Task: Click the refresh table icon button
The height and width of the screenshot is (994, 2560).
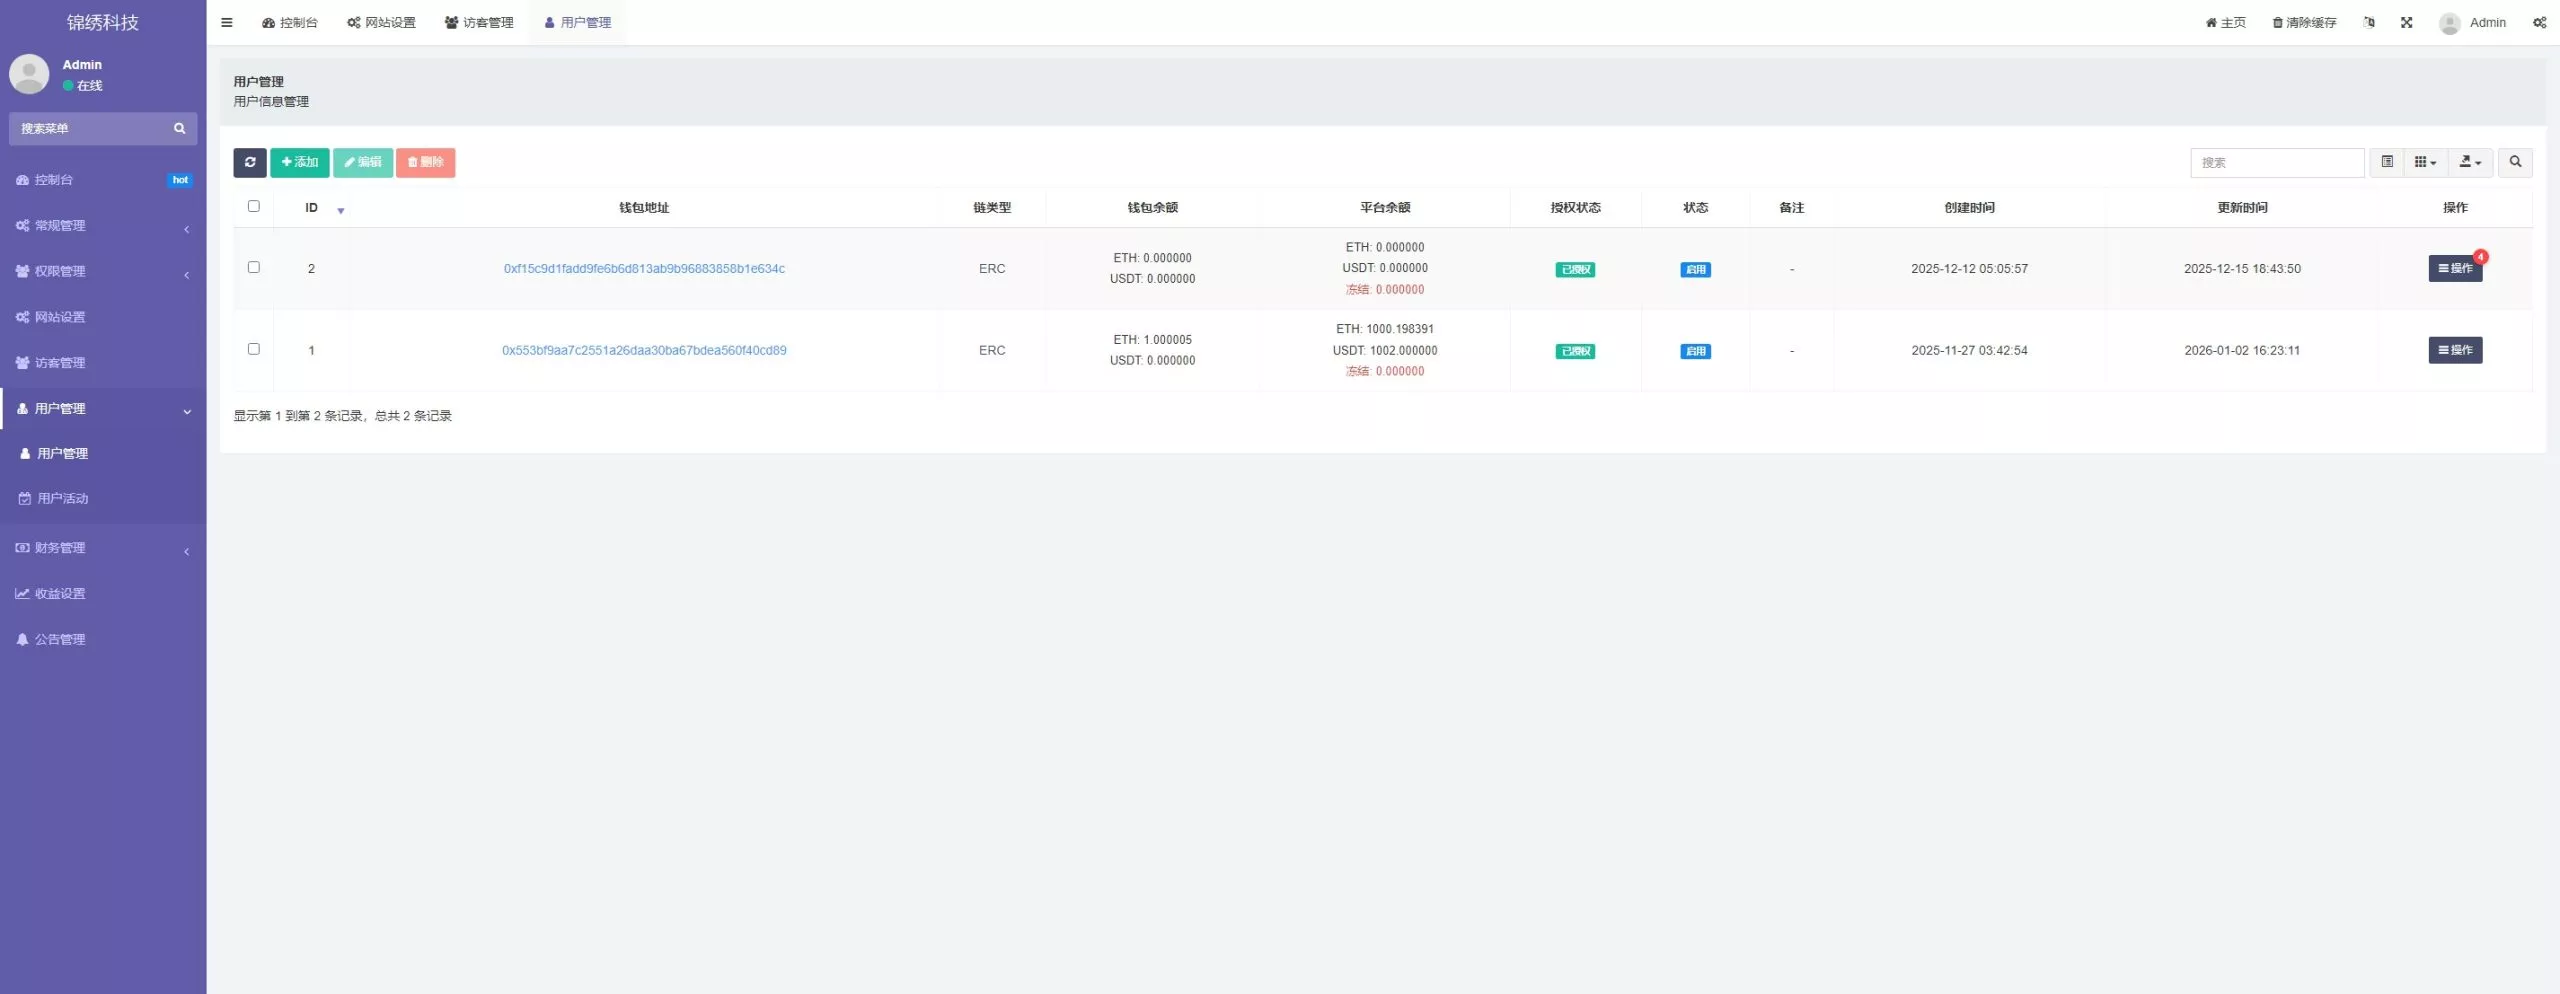Action: coord(249,162)
